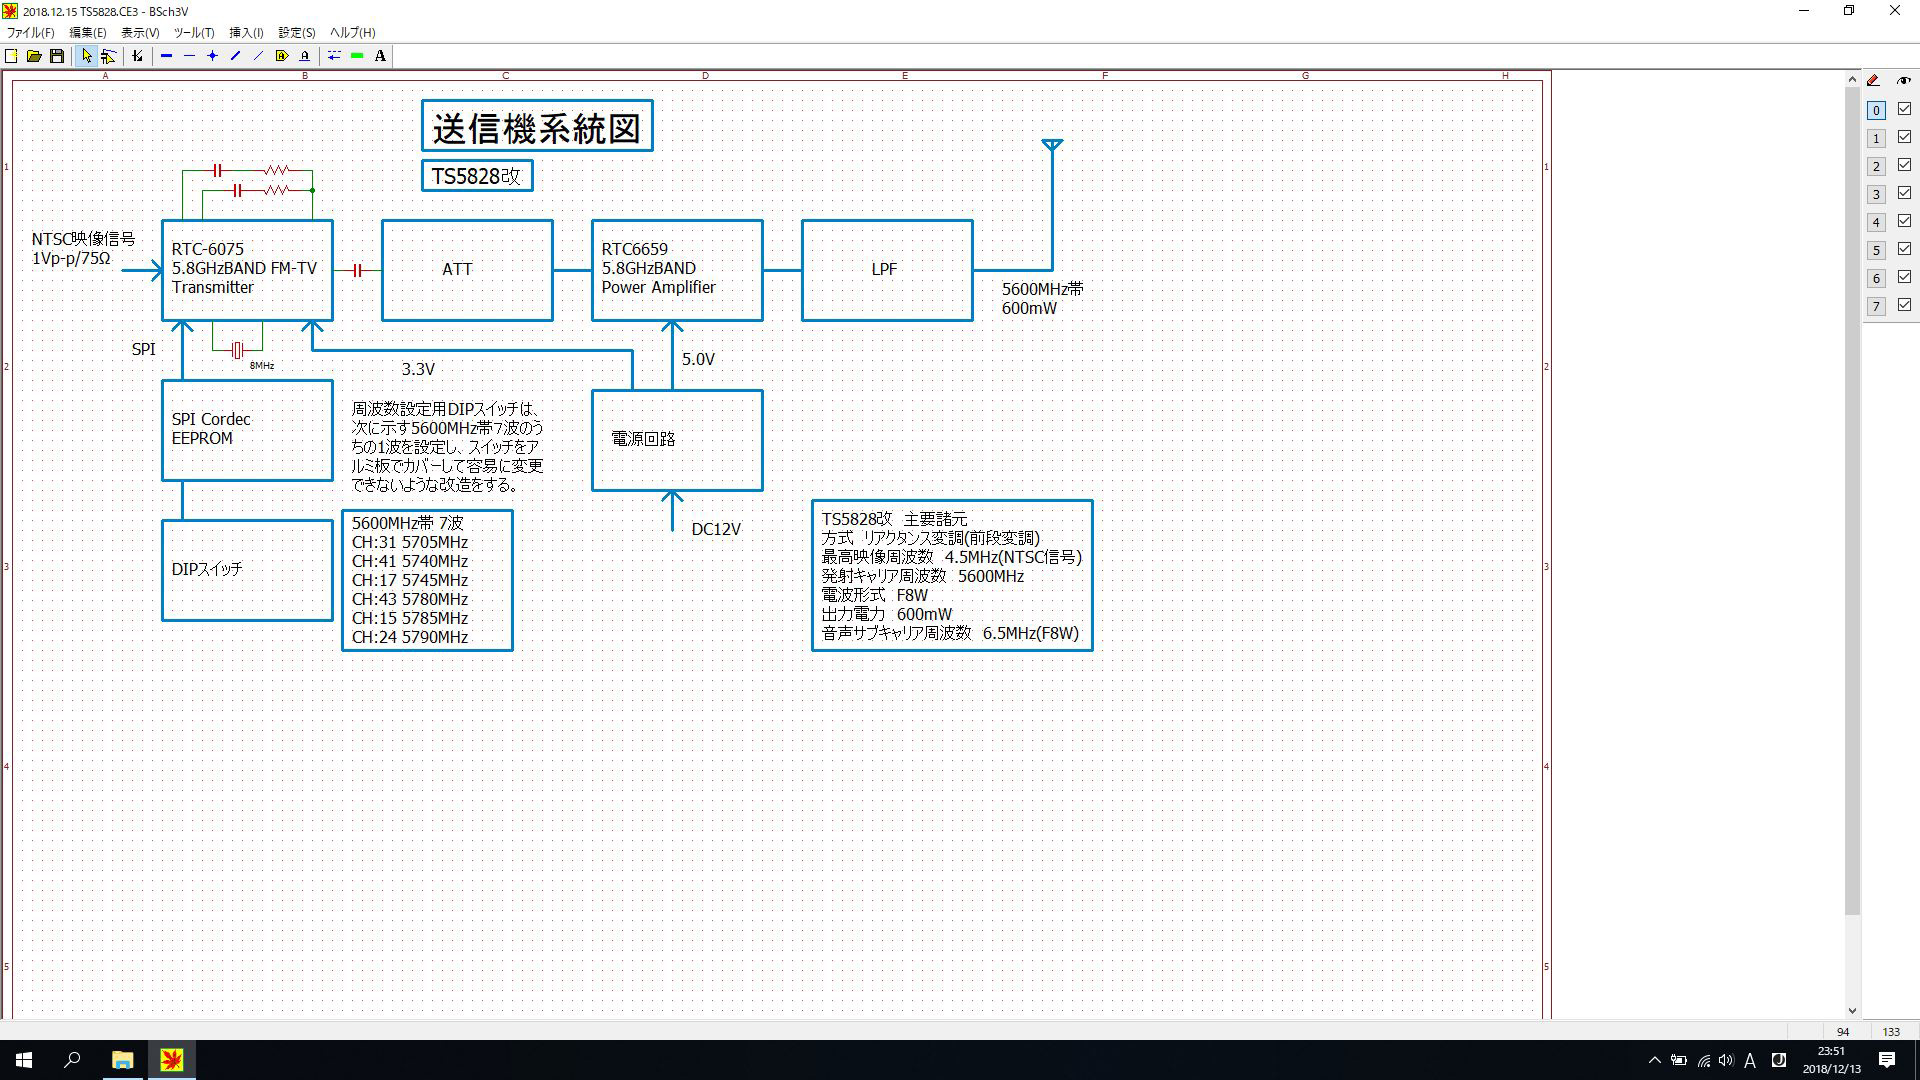Select the thin diagonal entry tool
The width and height of the screenshot is (1920, 1080).
tap(258, 56)
